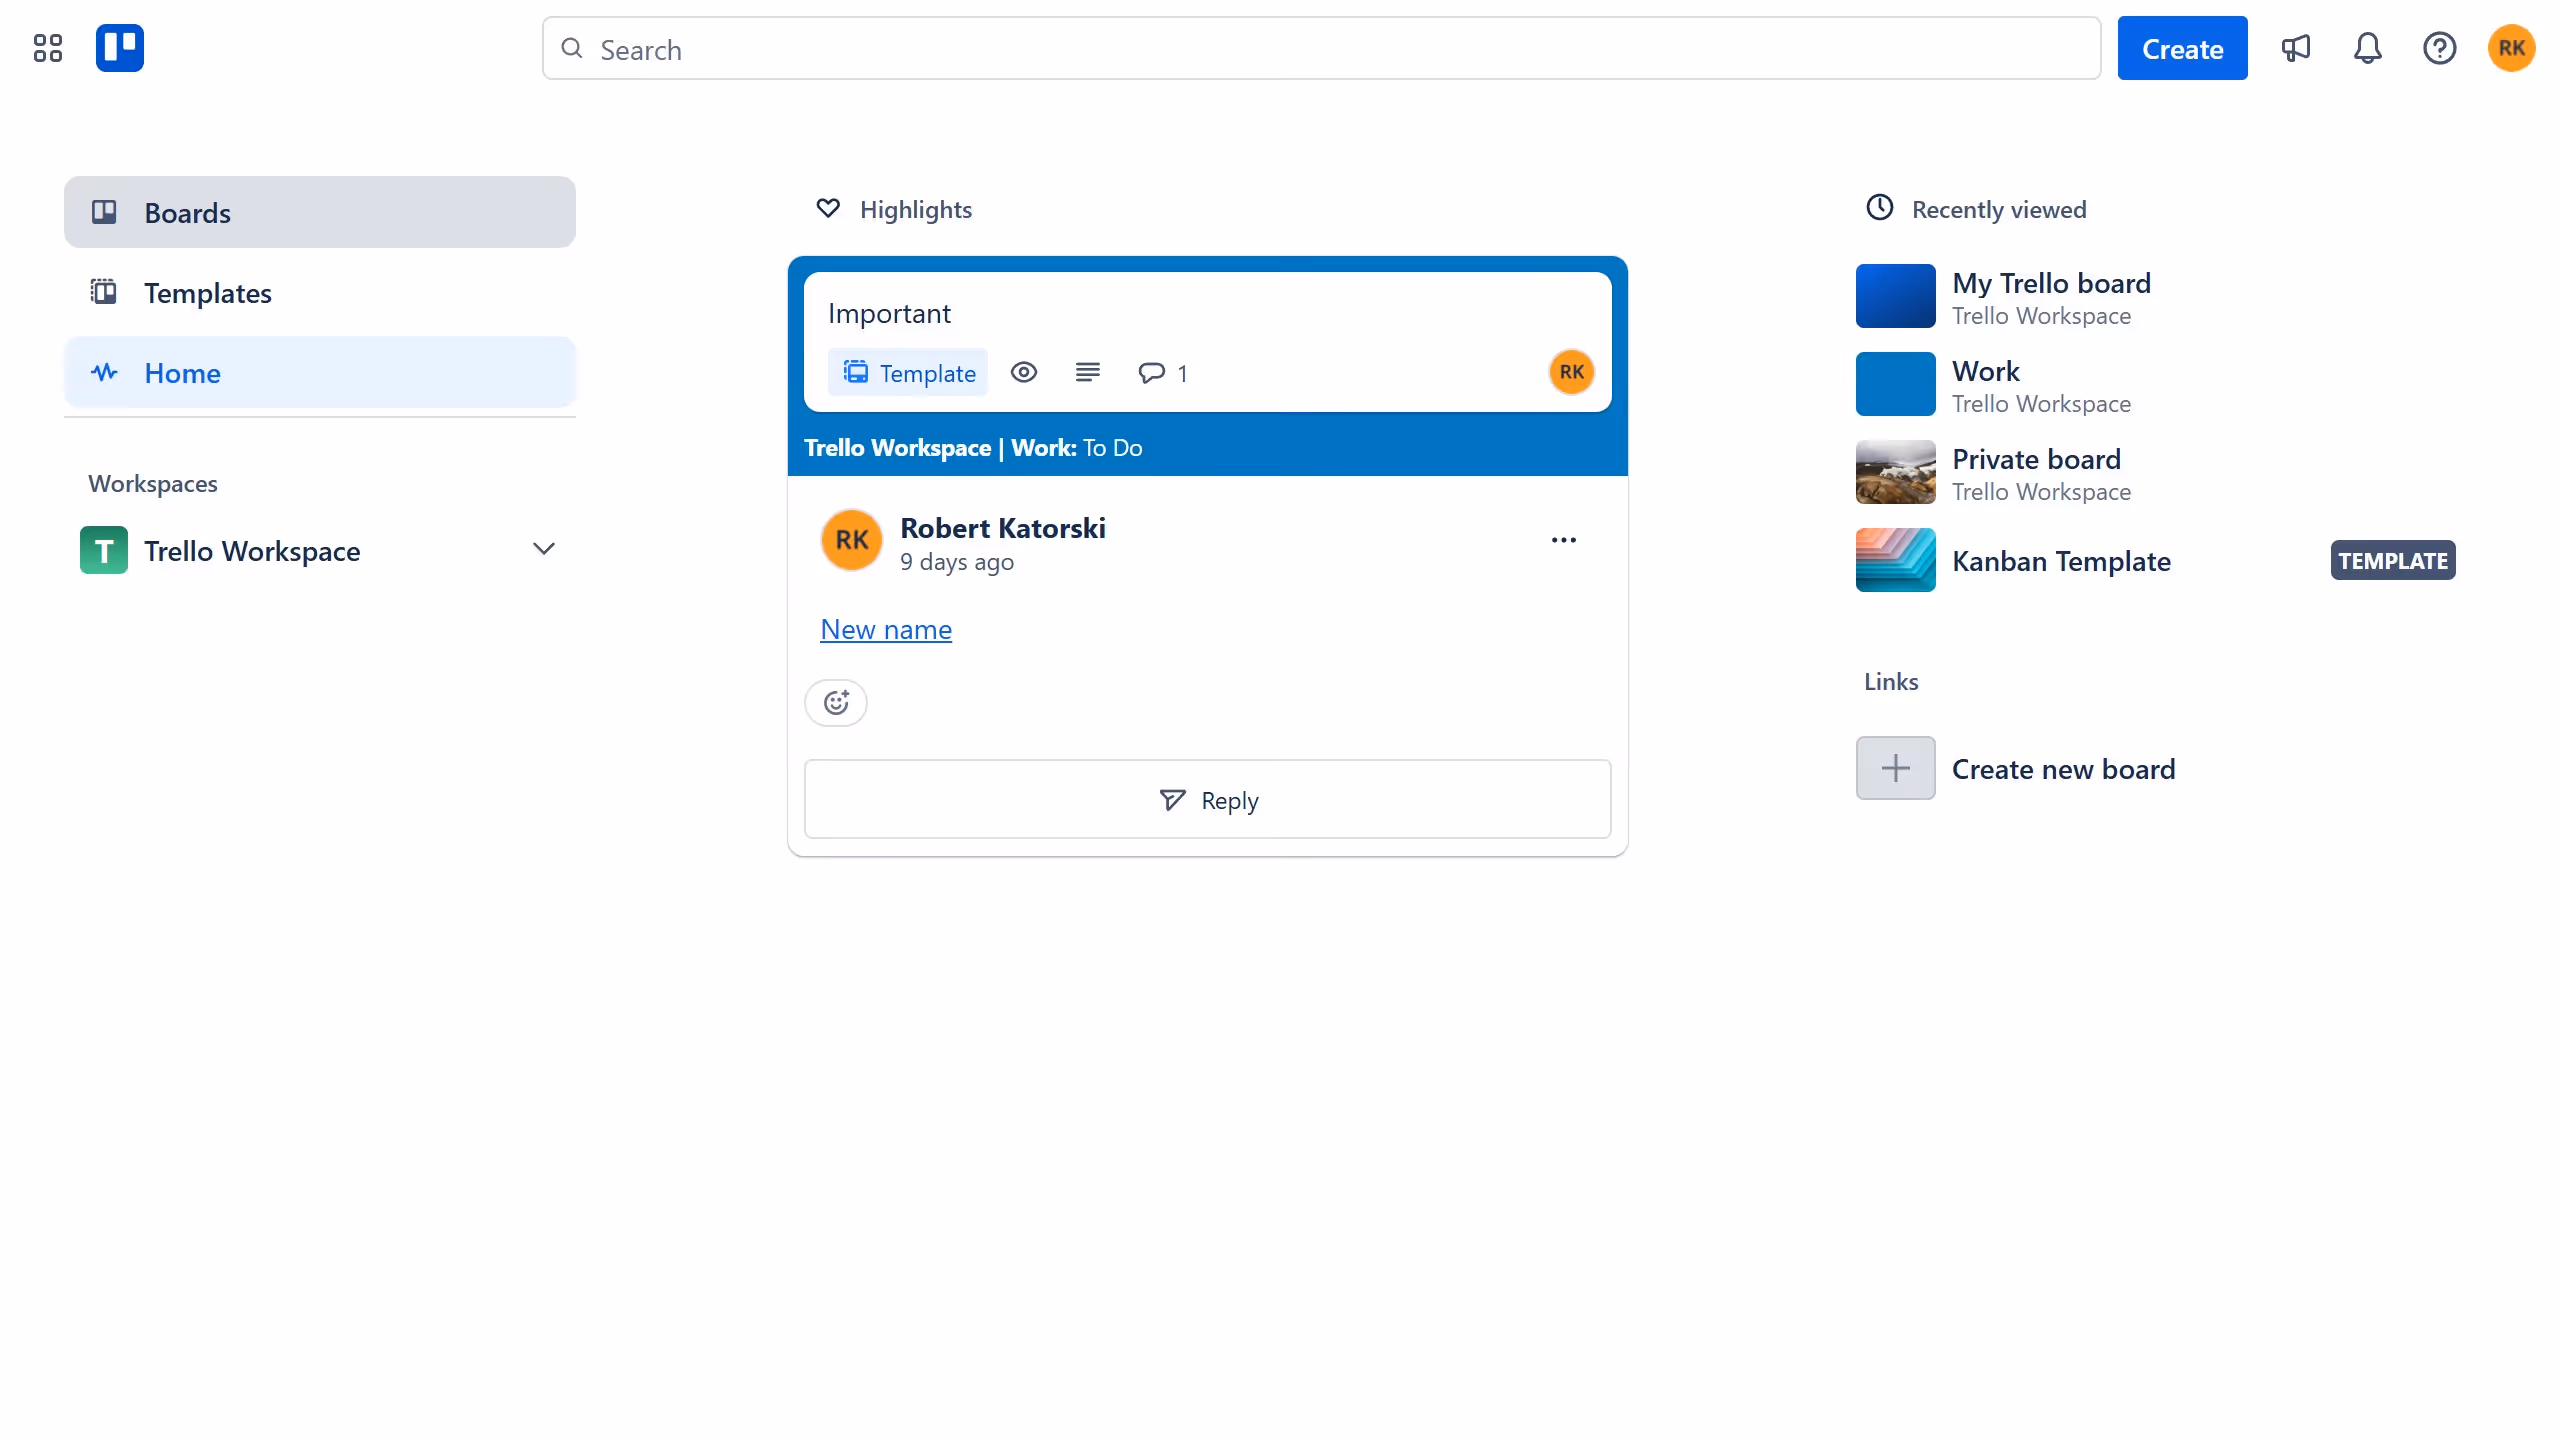Screen dimensions: 2560x1440
Task: Add an emoji reaction
Action: click(836, 702)
